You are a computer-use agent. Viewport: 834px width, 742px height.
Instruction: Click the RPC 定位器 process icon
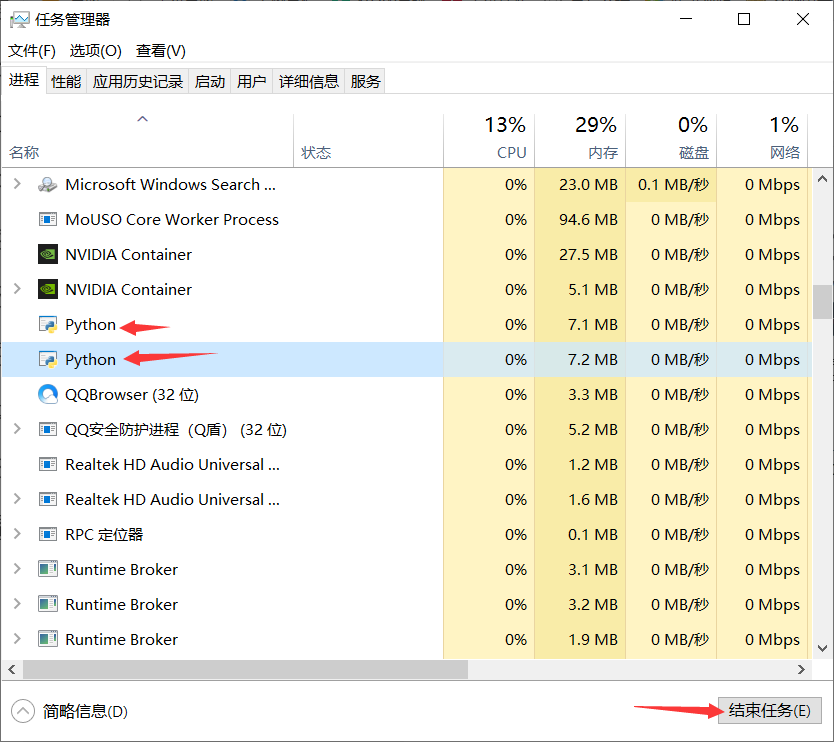(x=47, y=534)
